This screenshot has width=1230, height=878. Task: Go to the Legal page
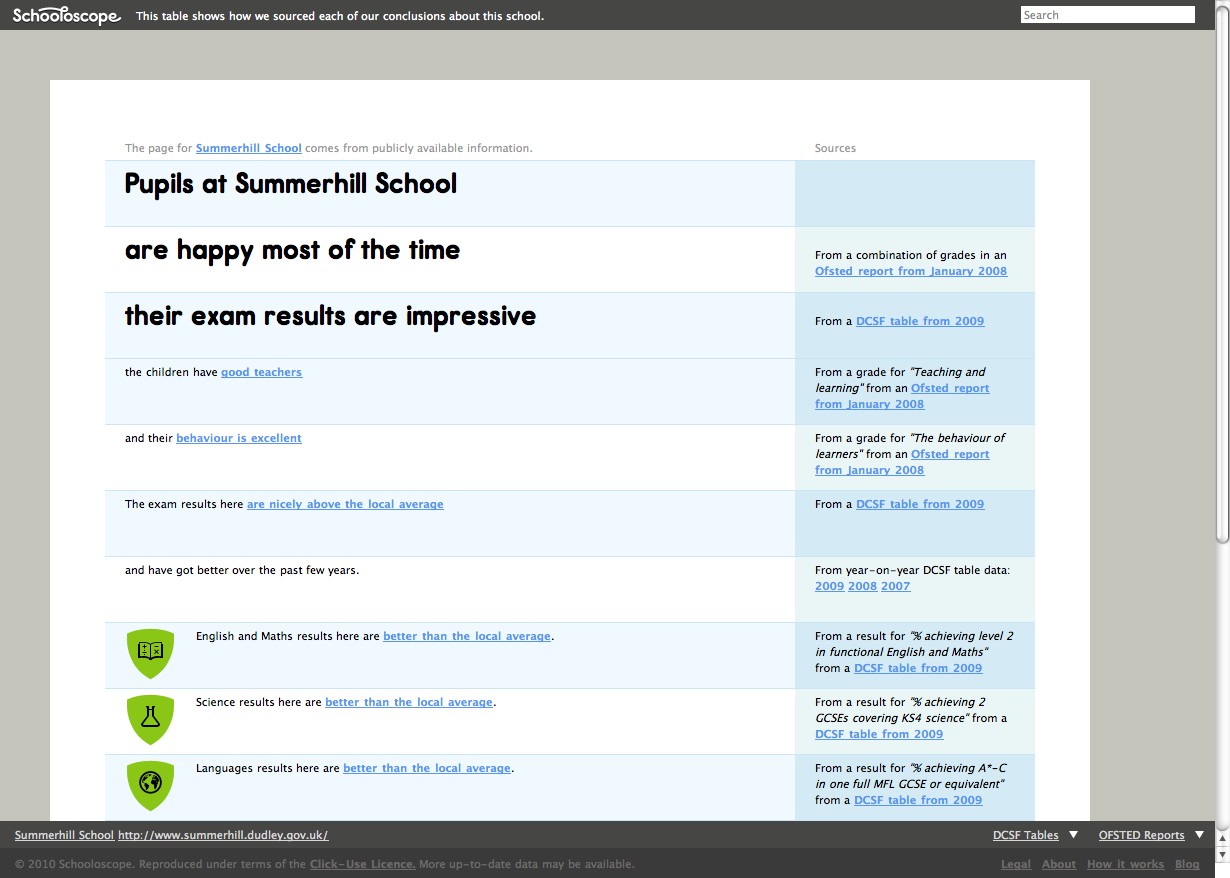coord(1016,864)
